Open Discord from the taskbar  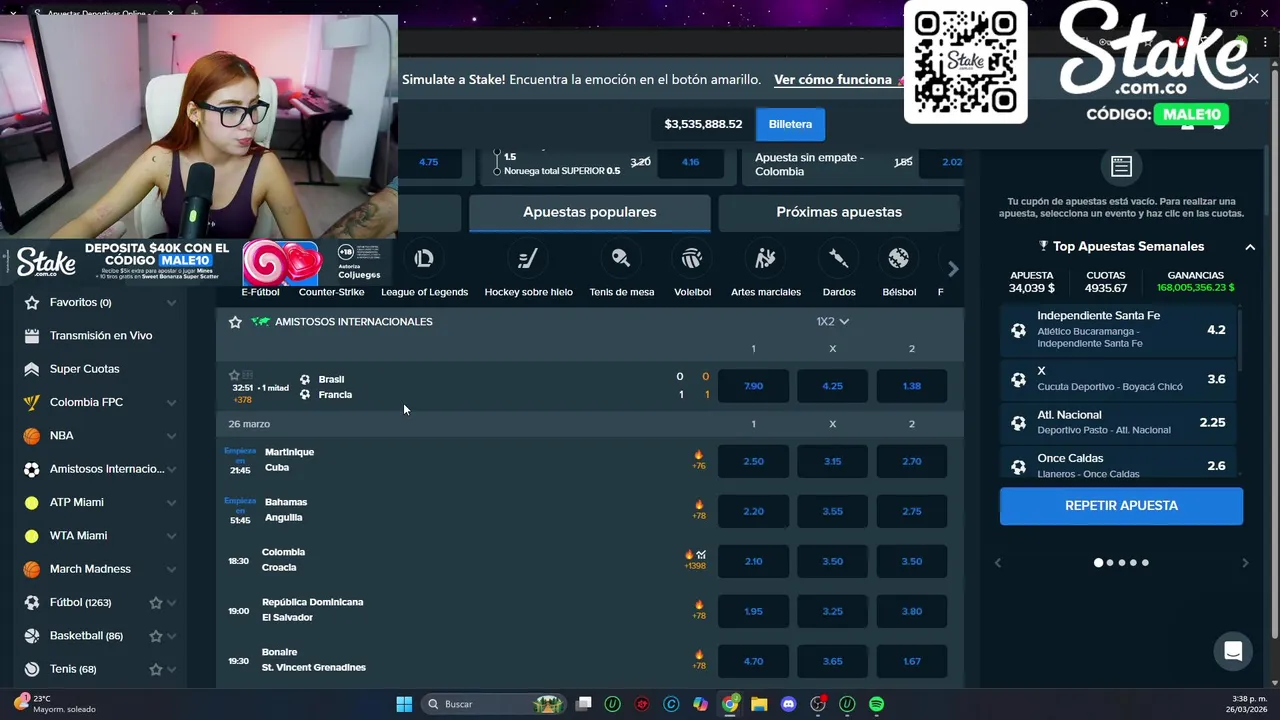point(788,704)
